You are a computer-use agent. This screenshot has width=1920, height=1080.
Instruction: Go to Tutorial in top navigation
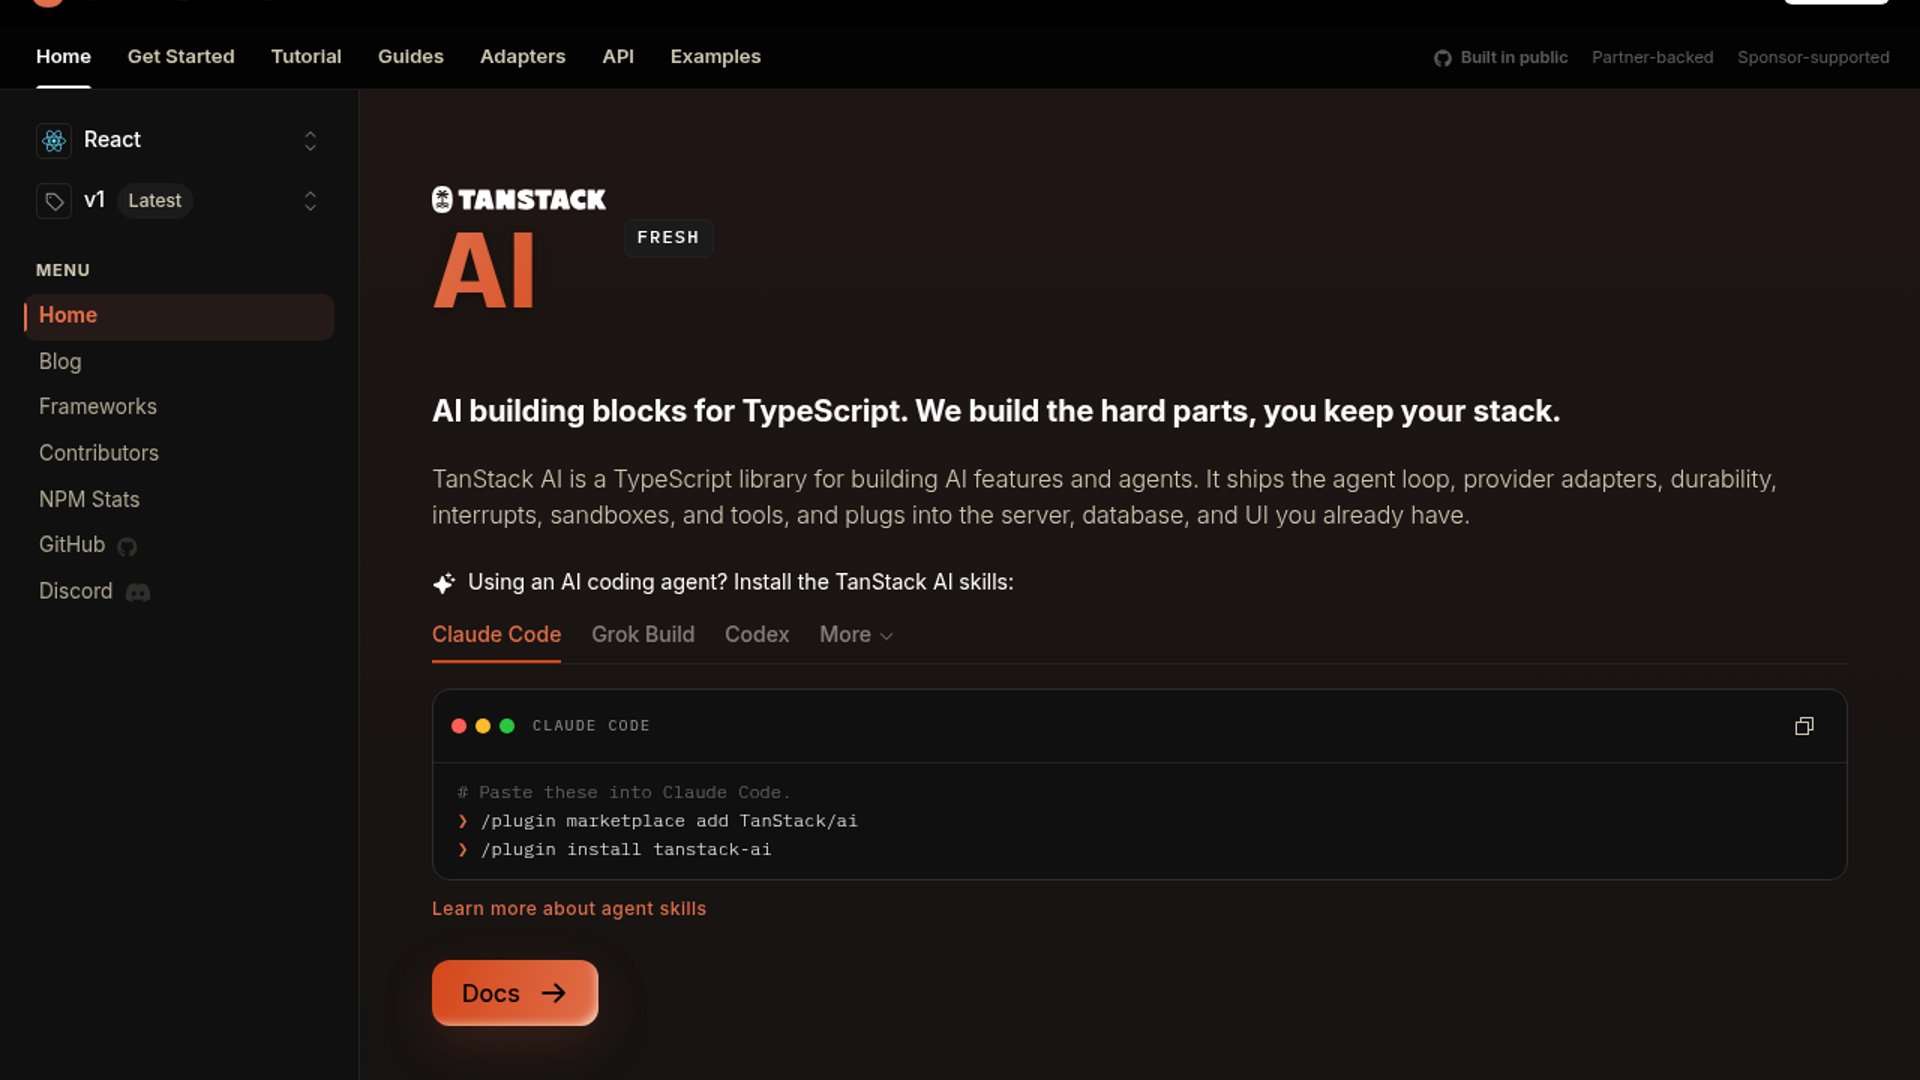(x=306, y=57)
